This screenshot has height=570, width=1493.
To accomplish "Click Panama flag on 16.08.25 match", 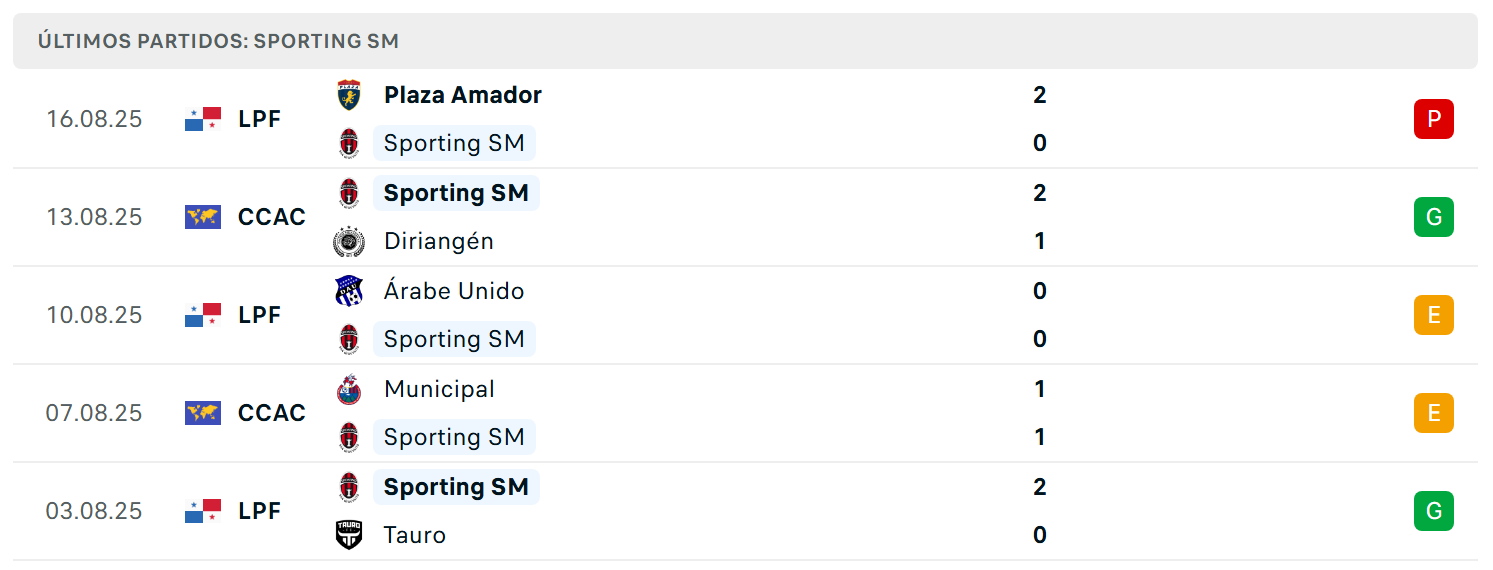I will point(203,119).
